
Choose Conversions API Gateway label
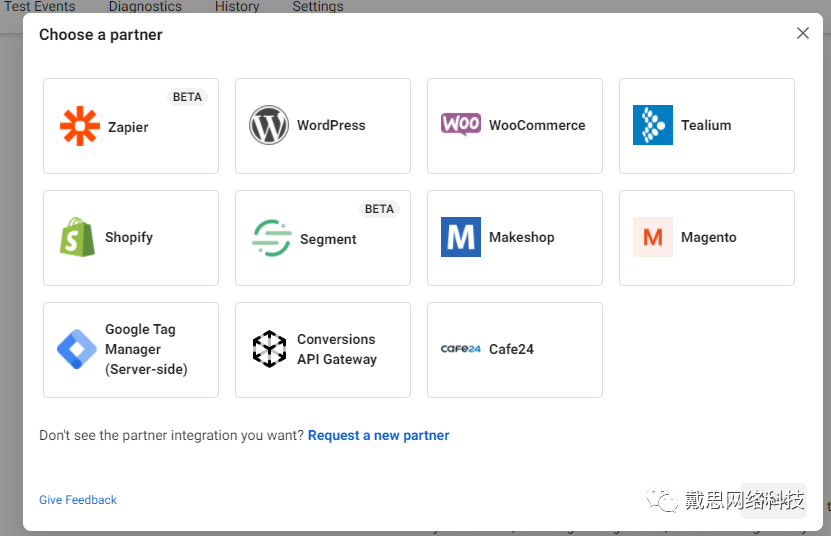[337, 349]
